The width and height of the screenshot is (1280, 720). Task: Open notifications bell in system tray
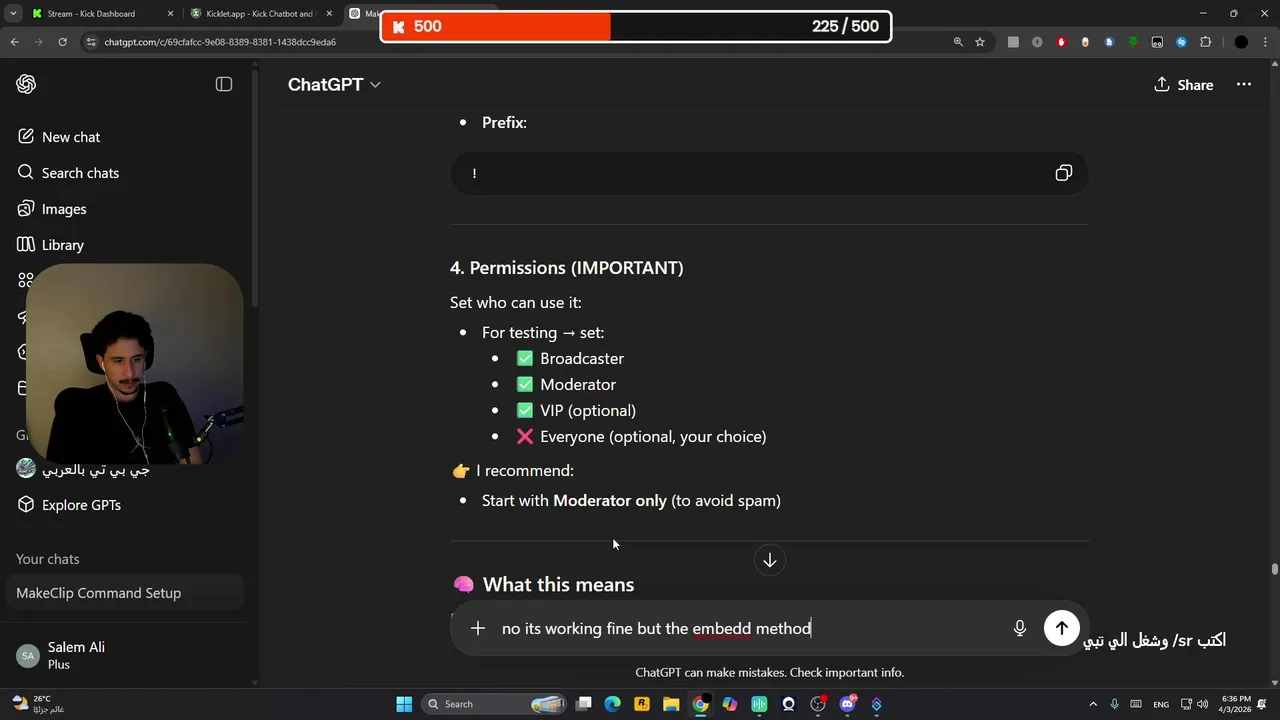1264,704
